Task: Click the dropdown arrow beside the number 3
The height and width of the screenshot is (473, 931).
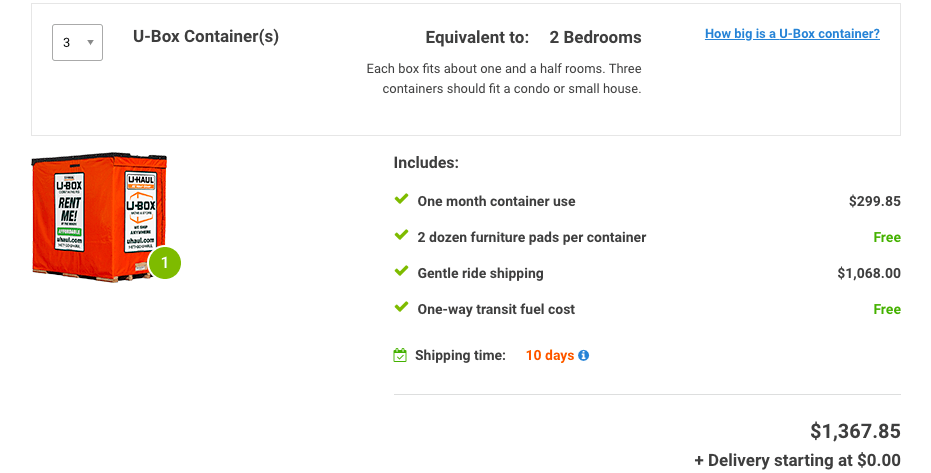Action: click(90, 43)
